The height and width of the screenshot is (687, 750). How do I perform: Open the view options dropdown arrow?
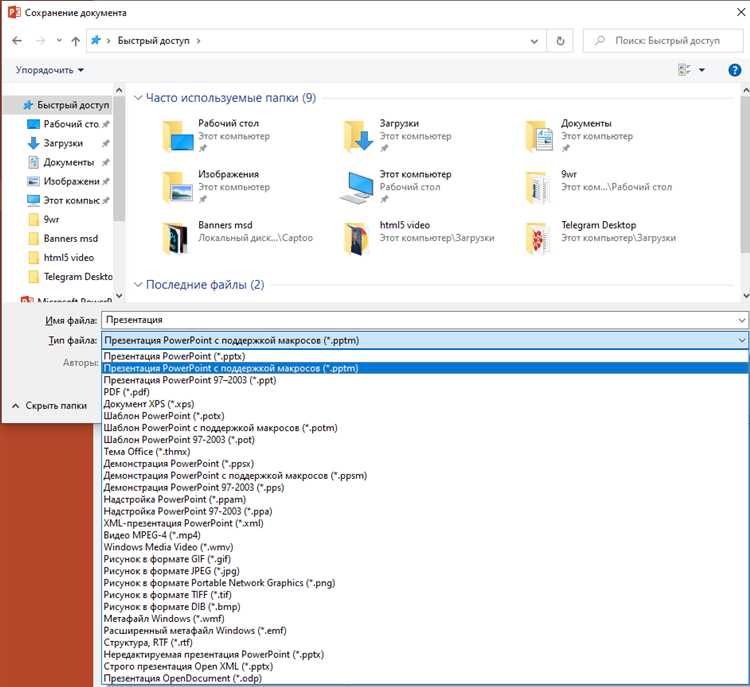(x=702, y=70)
